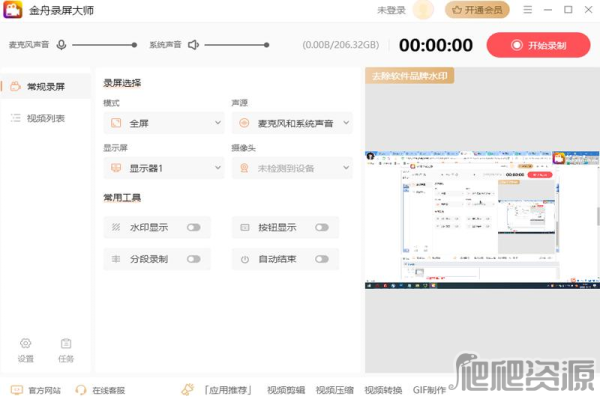Click the 声源 sound source icon
This screenshot has height=399, width=600.
click(x=244, y=123)
